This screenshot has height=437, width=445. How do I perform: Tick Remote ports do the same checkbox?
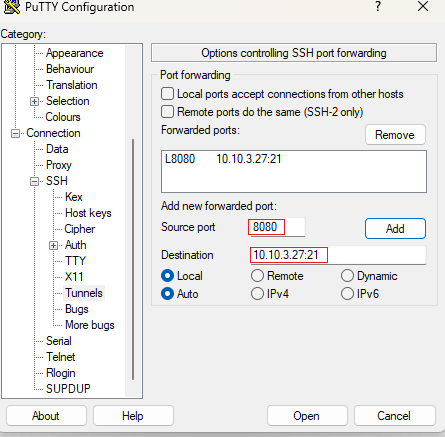tap(167, 112)
